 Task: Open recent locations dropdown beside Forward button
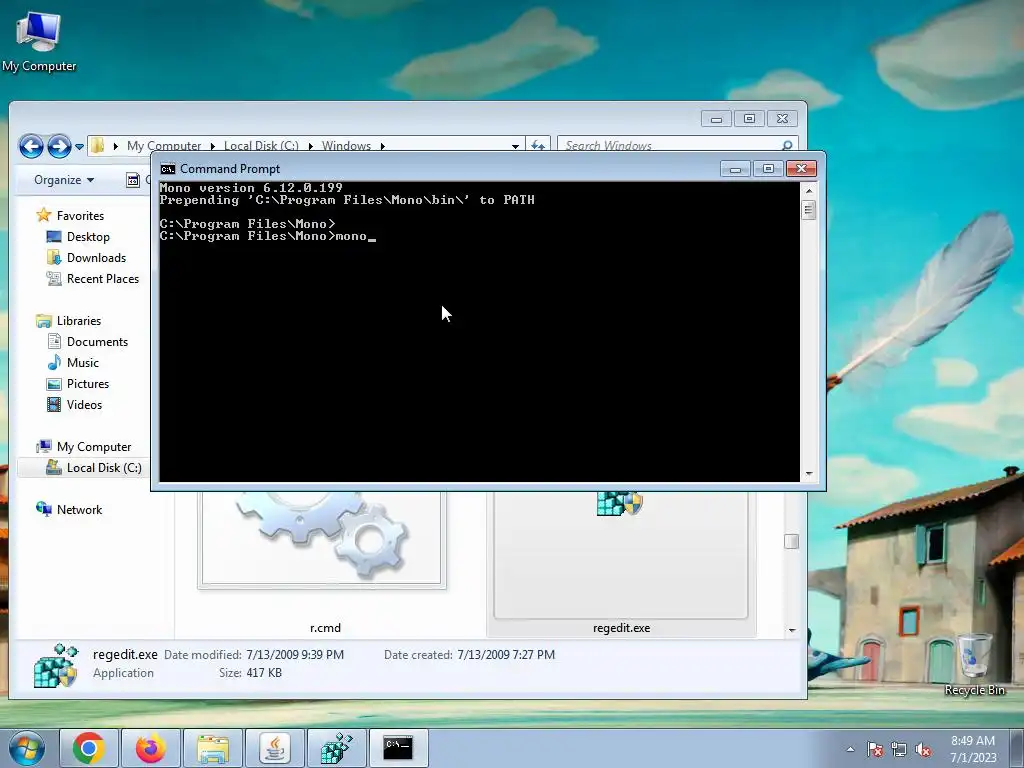(79, 146)
